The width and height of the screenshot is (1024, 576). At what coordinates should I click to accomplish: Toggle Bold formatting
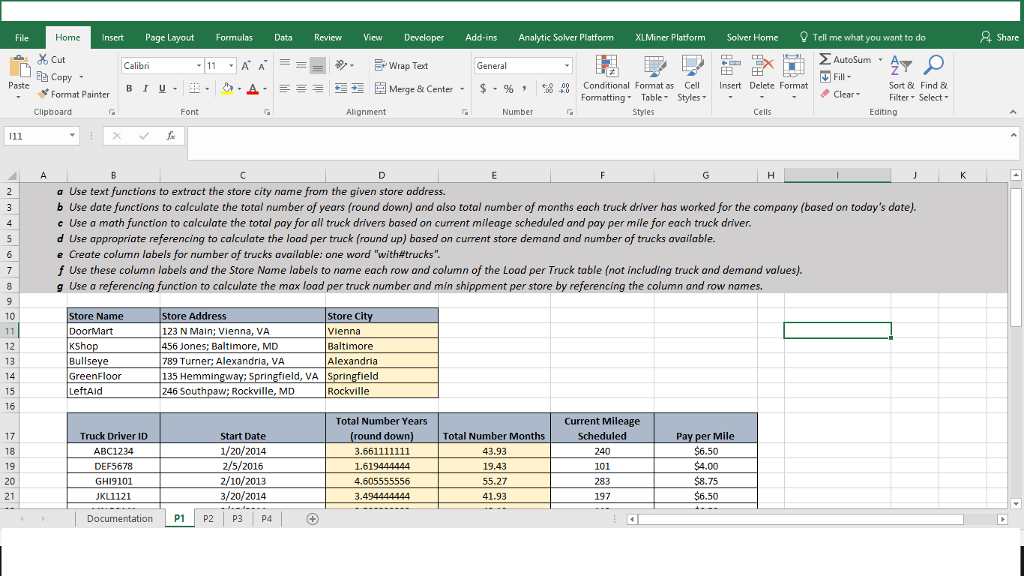pos(129,89)
